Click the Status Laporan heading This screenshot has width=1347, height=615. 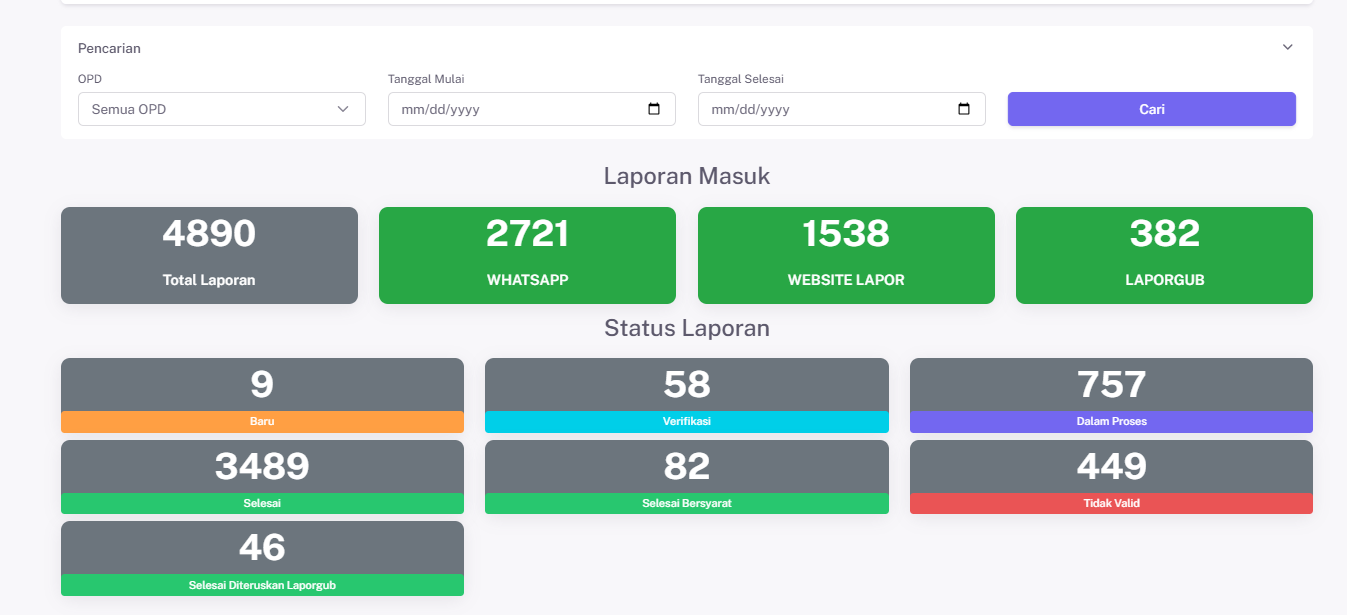[x=687, y=328]
